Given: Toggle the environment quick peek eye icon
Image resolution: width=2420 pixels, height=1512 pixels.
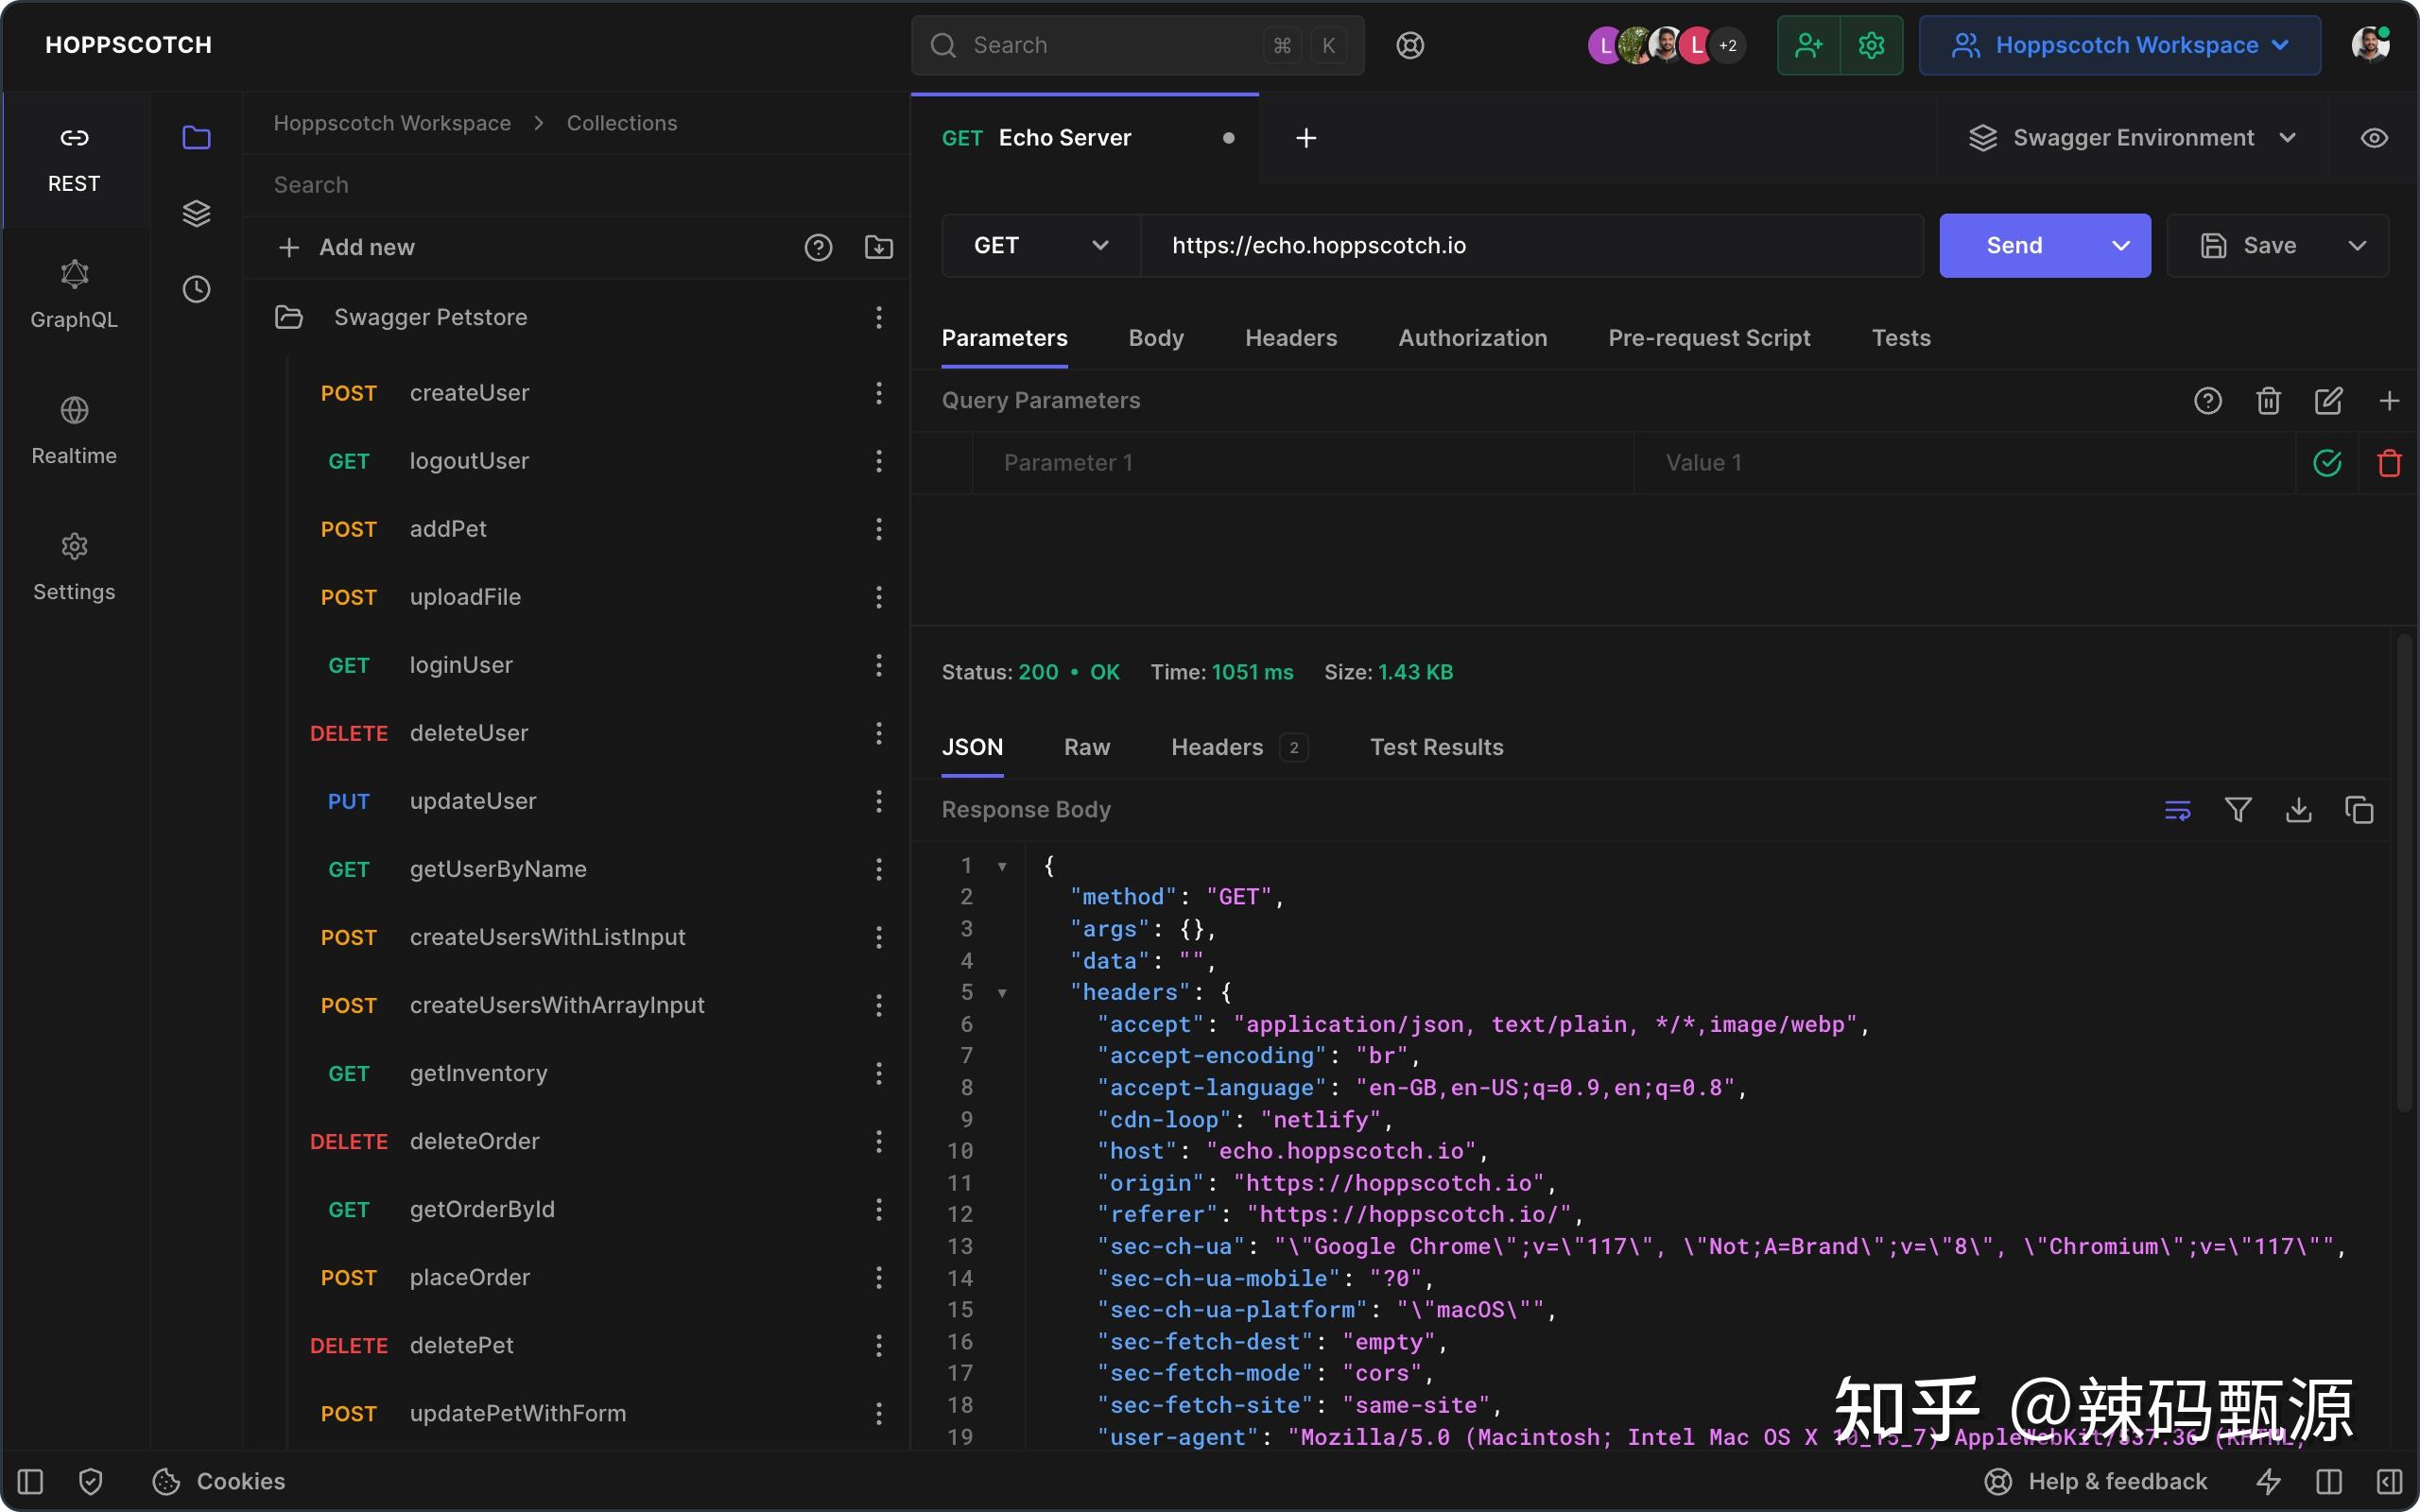Looking at the screenshot, I should 2374,137.
